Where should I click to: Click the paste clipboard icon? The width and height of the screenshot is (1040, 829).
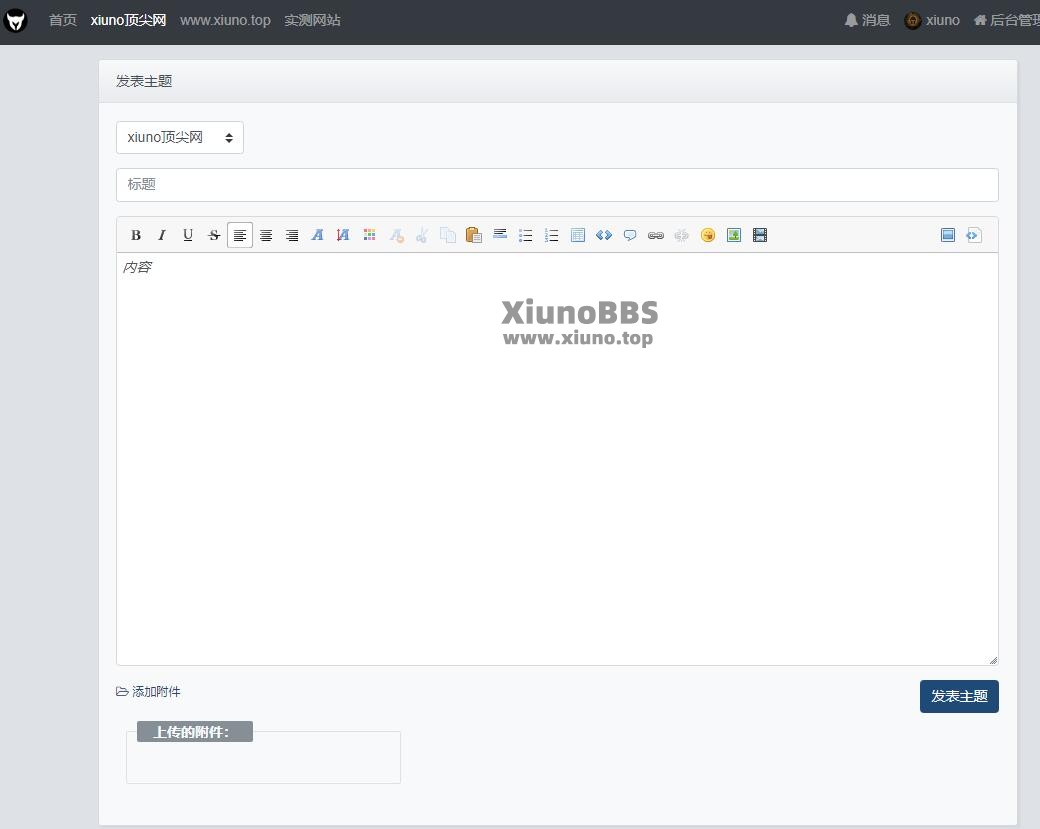(x=474, y=235)
